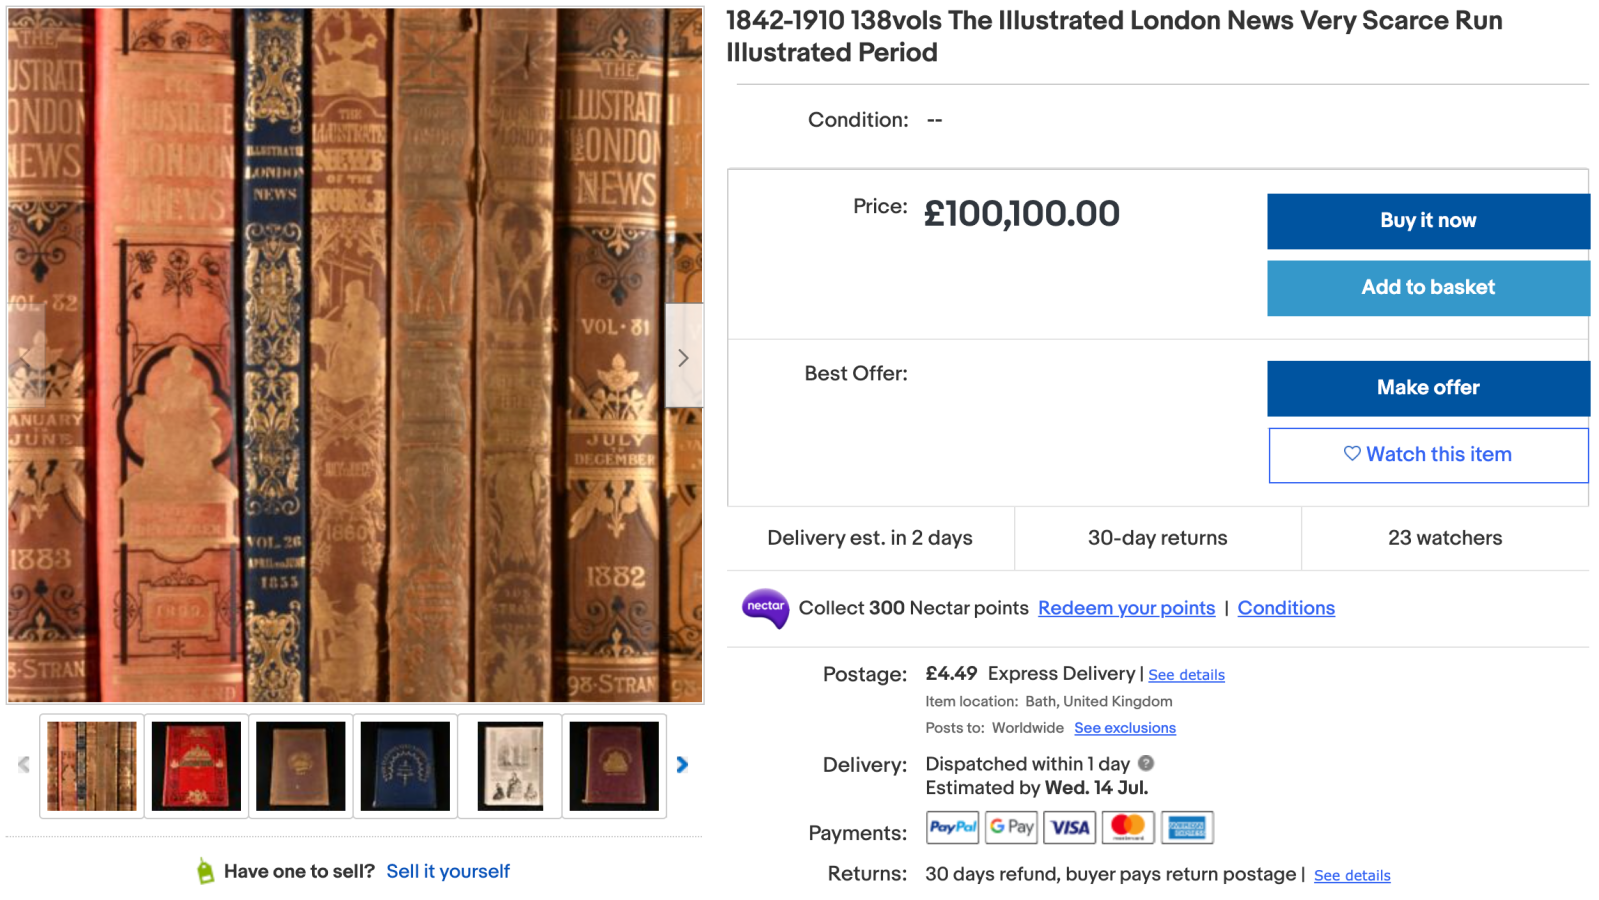Click the delivery help question mark icon
This screenshot has width=1599, height=900.
pyautogui.click(x=1146, y=763)
